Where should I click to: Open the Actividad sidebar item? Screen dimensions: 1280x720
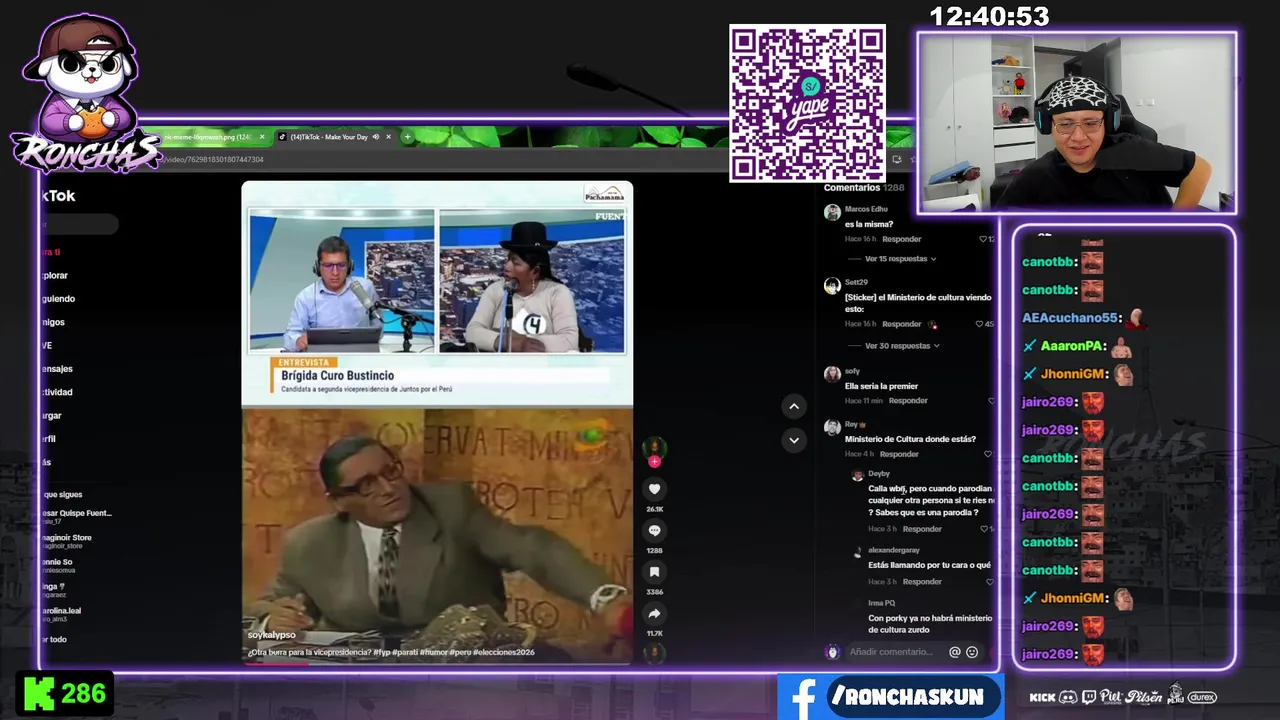coord(56,392)
